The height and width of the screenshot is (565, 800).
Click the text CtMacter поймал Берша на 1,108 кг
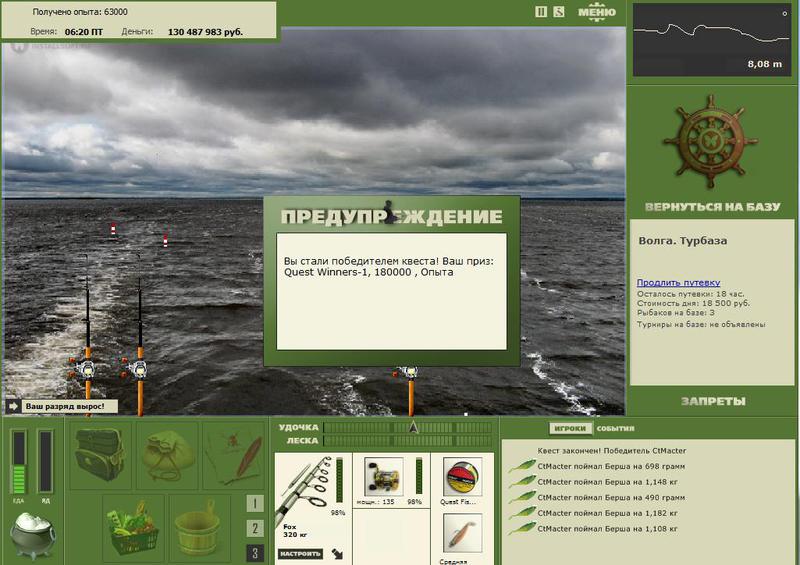(x=607, y=529)
